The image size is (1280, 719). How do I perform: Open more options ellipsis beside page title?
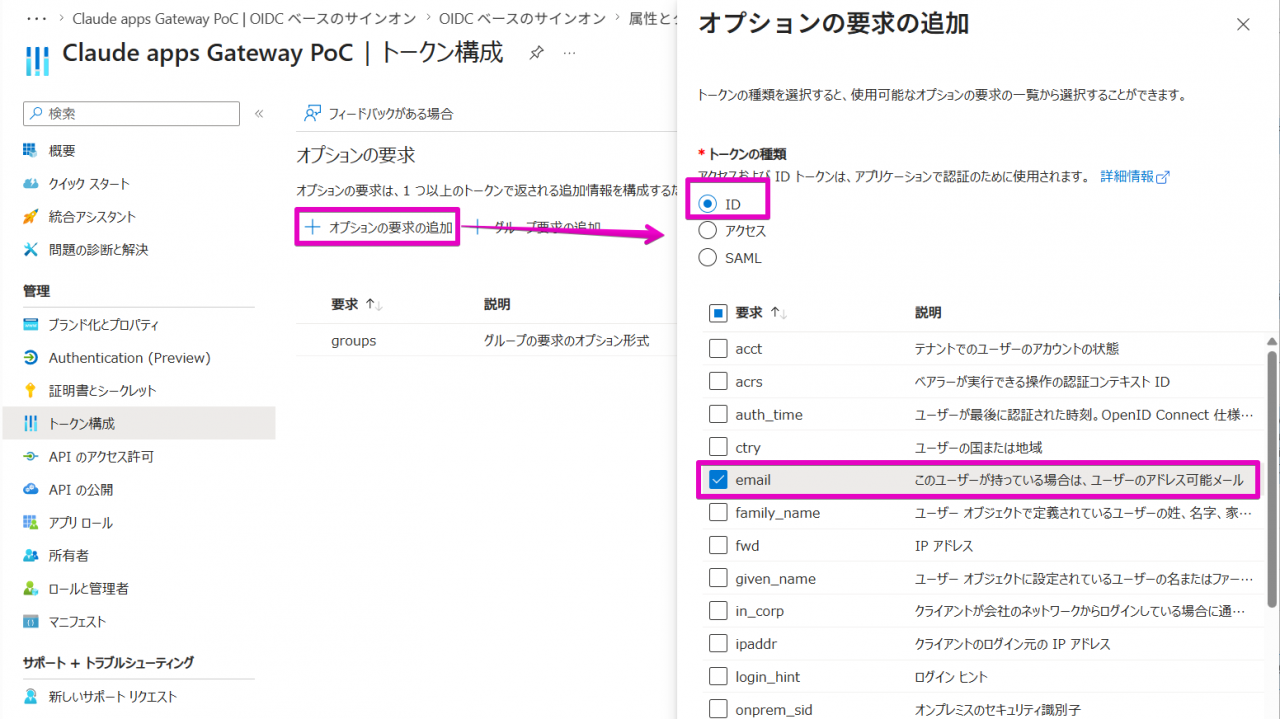click(569, 53)
